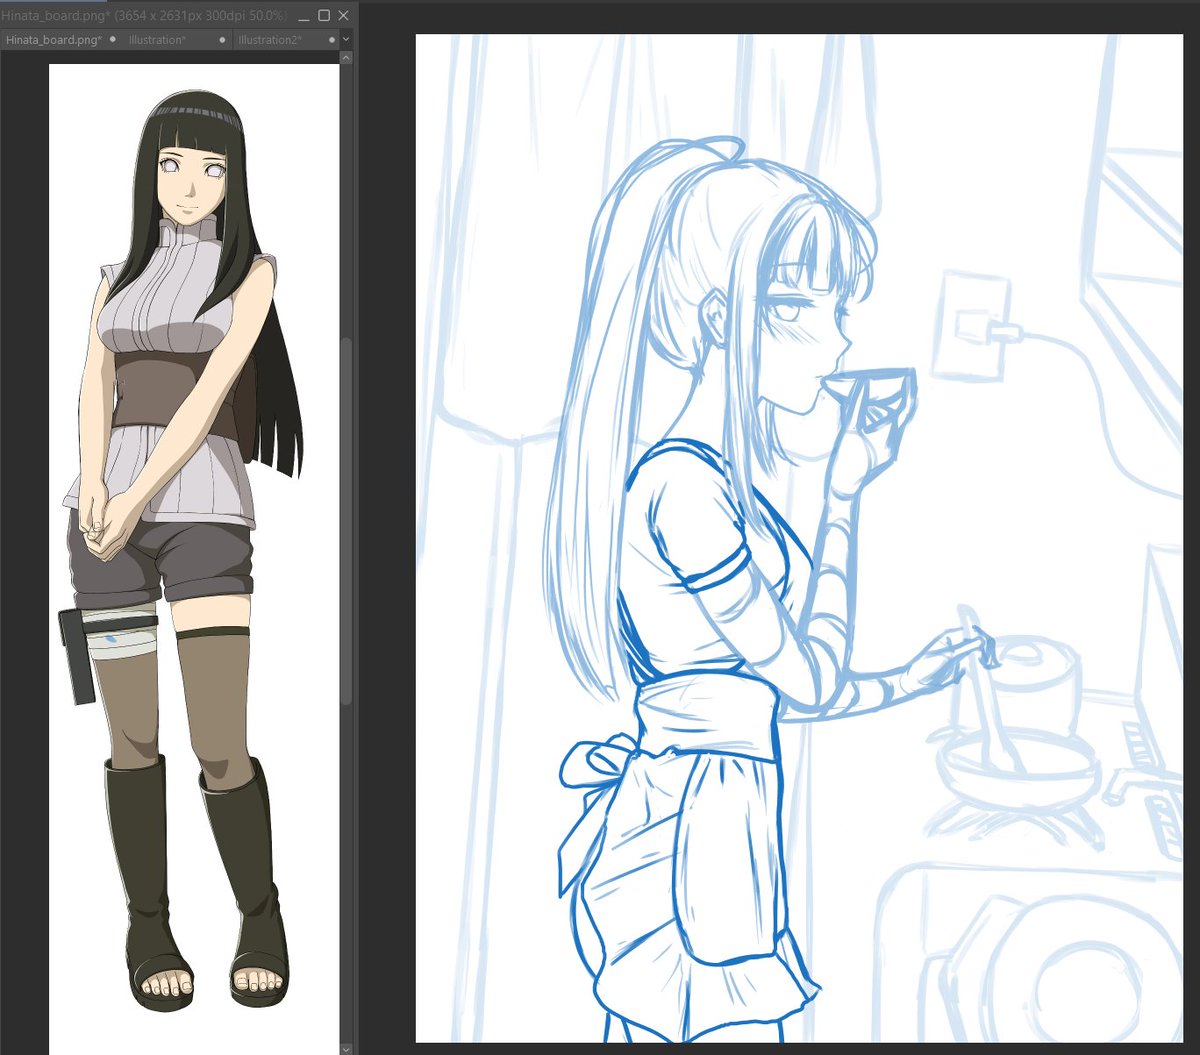Image resolution: width=1200 pixels, height=1055 pixels.
Task: Maximize the Hinata_board.png sub-window
Action: [x=324, y=16]
